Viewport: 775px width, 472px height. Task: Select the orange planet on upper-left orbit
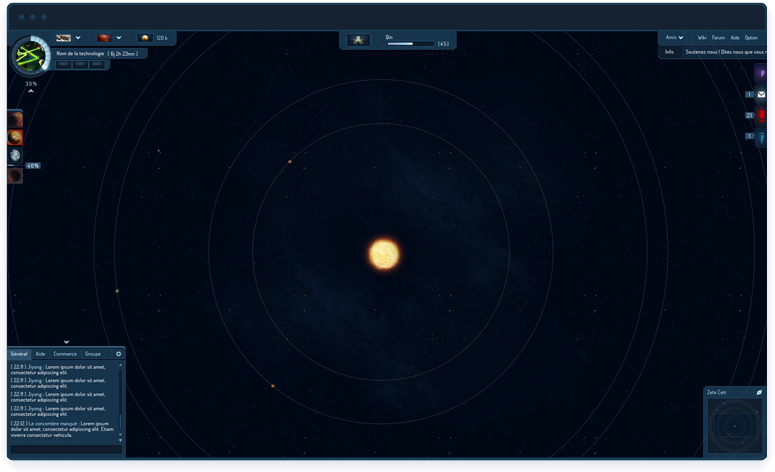290,161
